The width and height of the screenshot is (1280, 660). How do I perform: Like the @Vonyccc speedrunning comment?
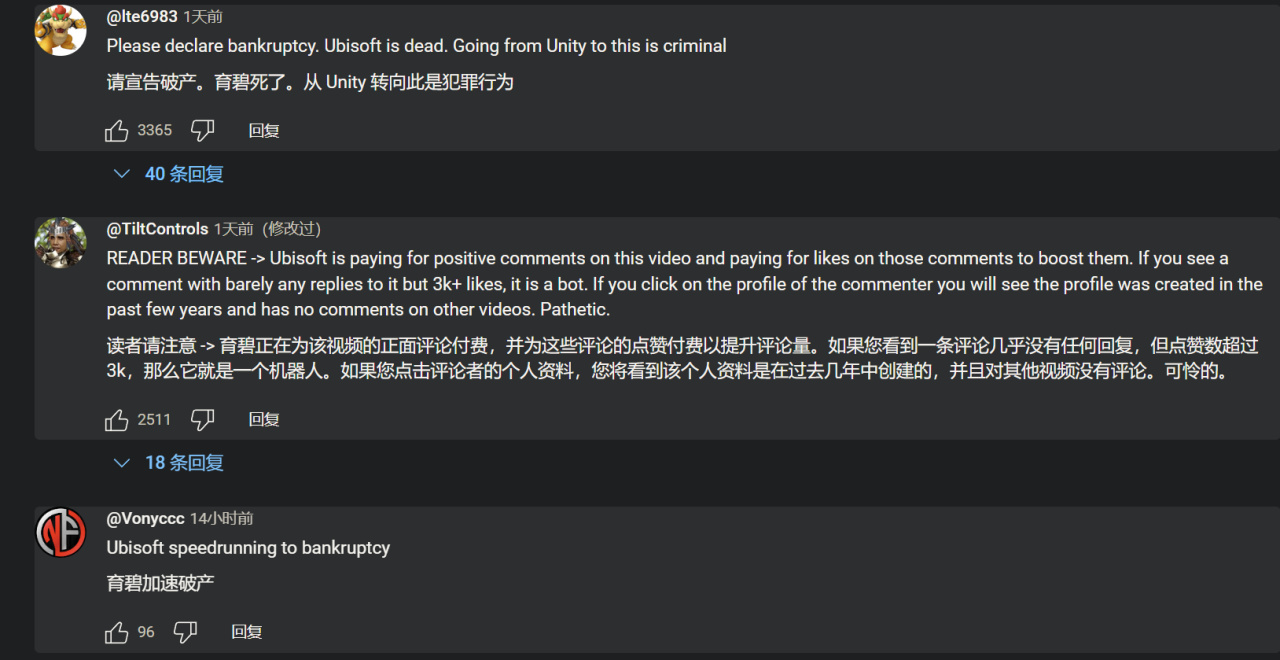point(117,632)
